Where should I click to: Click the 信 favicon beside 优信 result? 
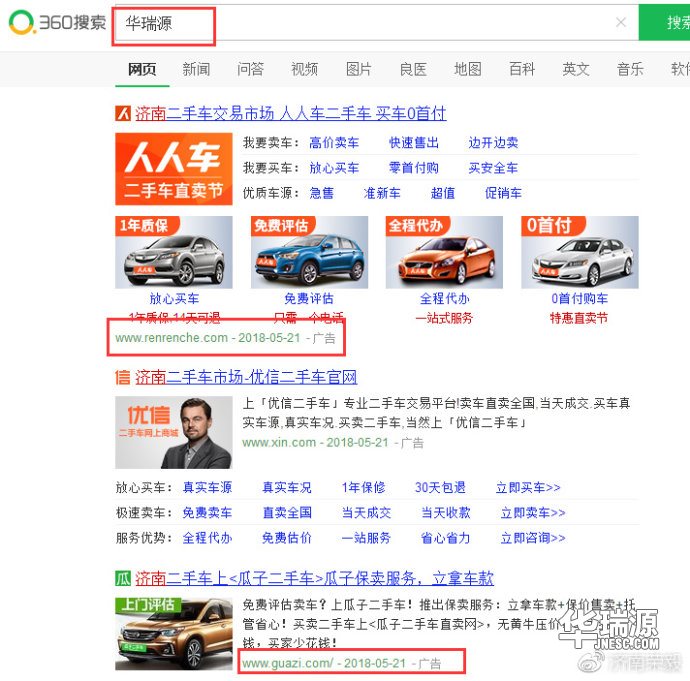click(x=123, y=377)
